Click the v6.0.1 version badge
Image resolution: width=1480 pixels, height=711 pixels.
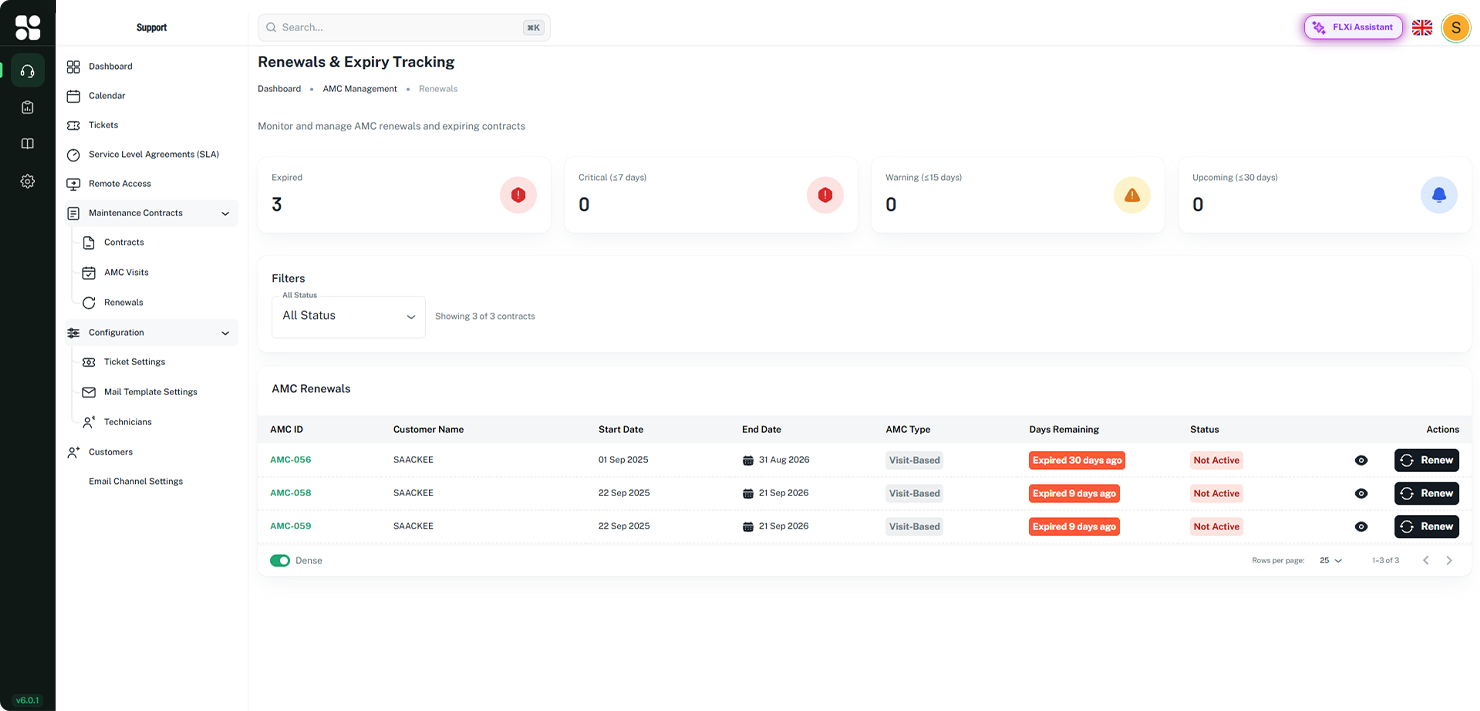coord(27,701)
